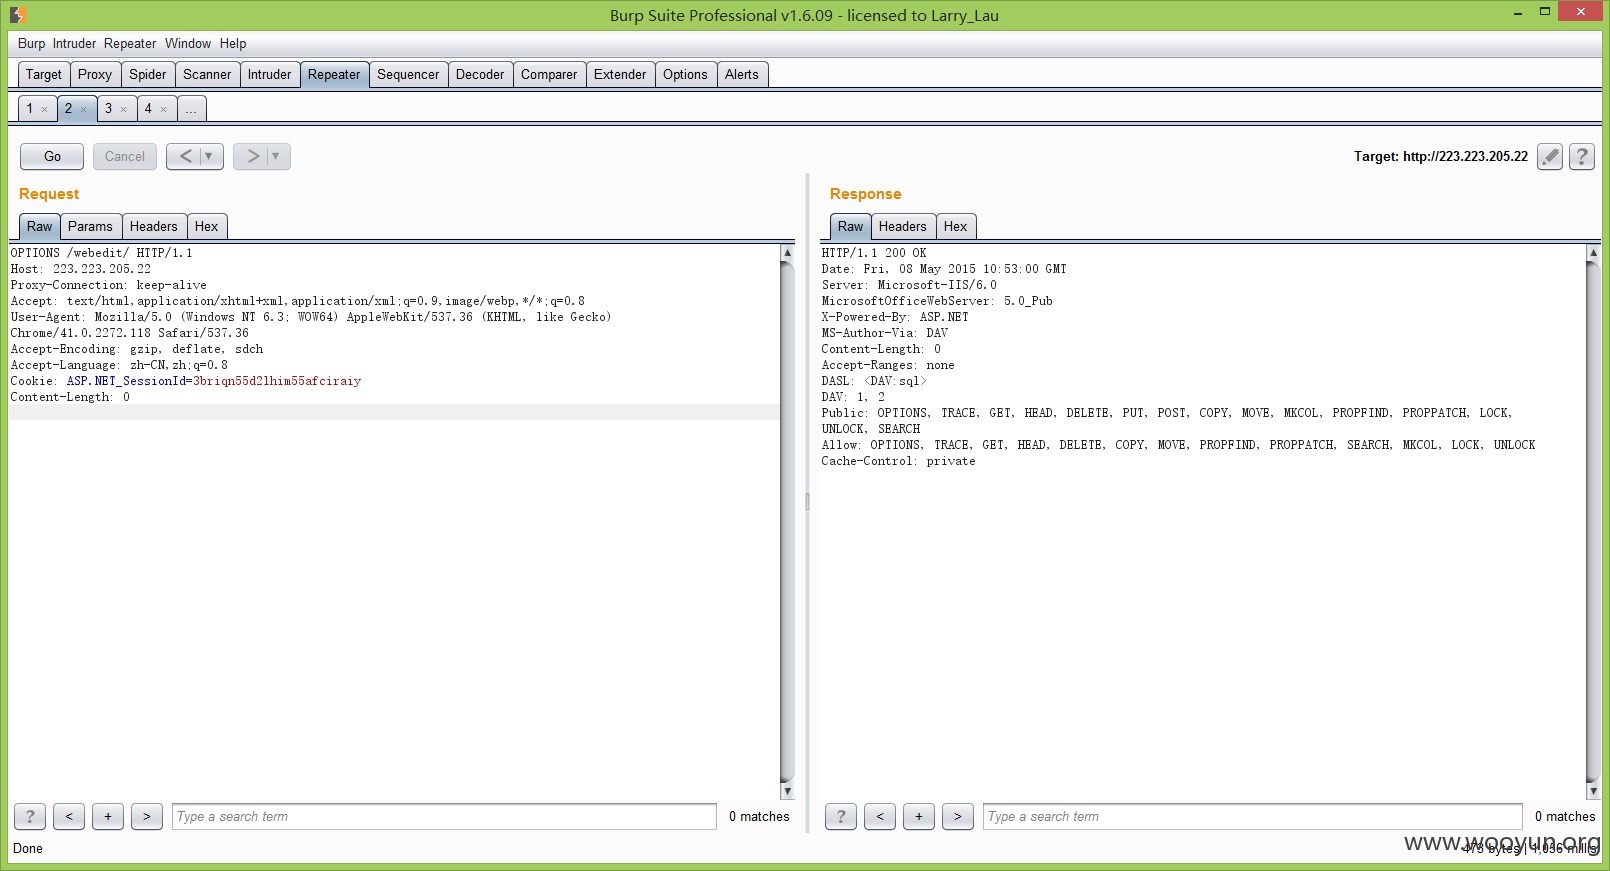The height and width of the screenshot is (871, 1610).
Task: Jump to previous Request search match
Action: click(x=69, y=816)
